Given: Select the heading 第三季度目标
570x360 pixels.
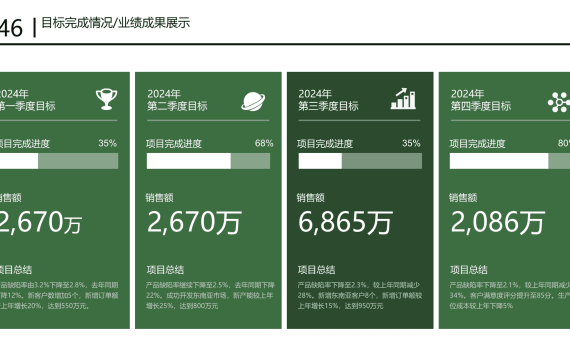Looking at the screenshot, I should [x=328, y=106].
